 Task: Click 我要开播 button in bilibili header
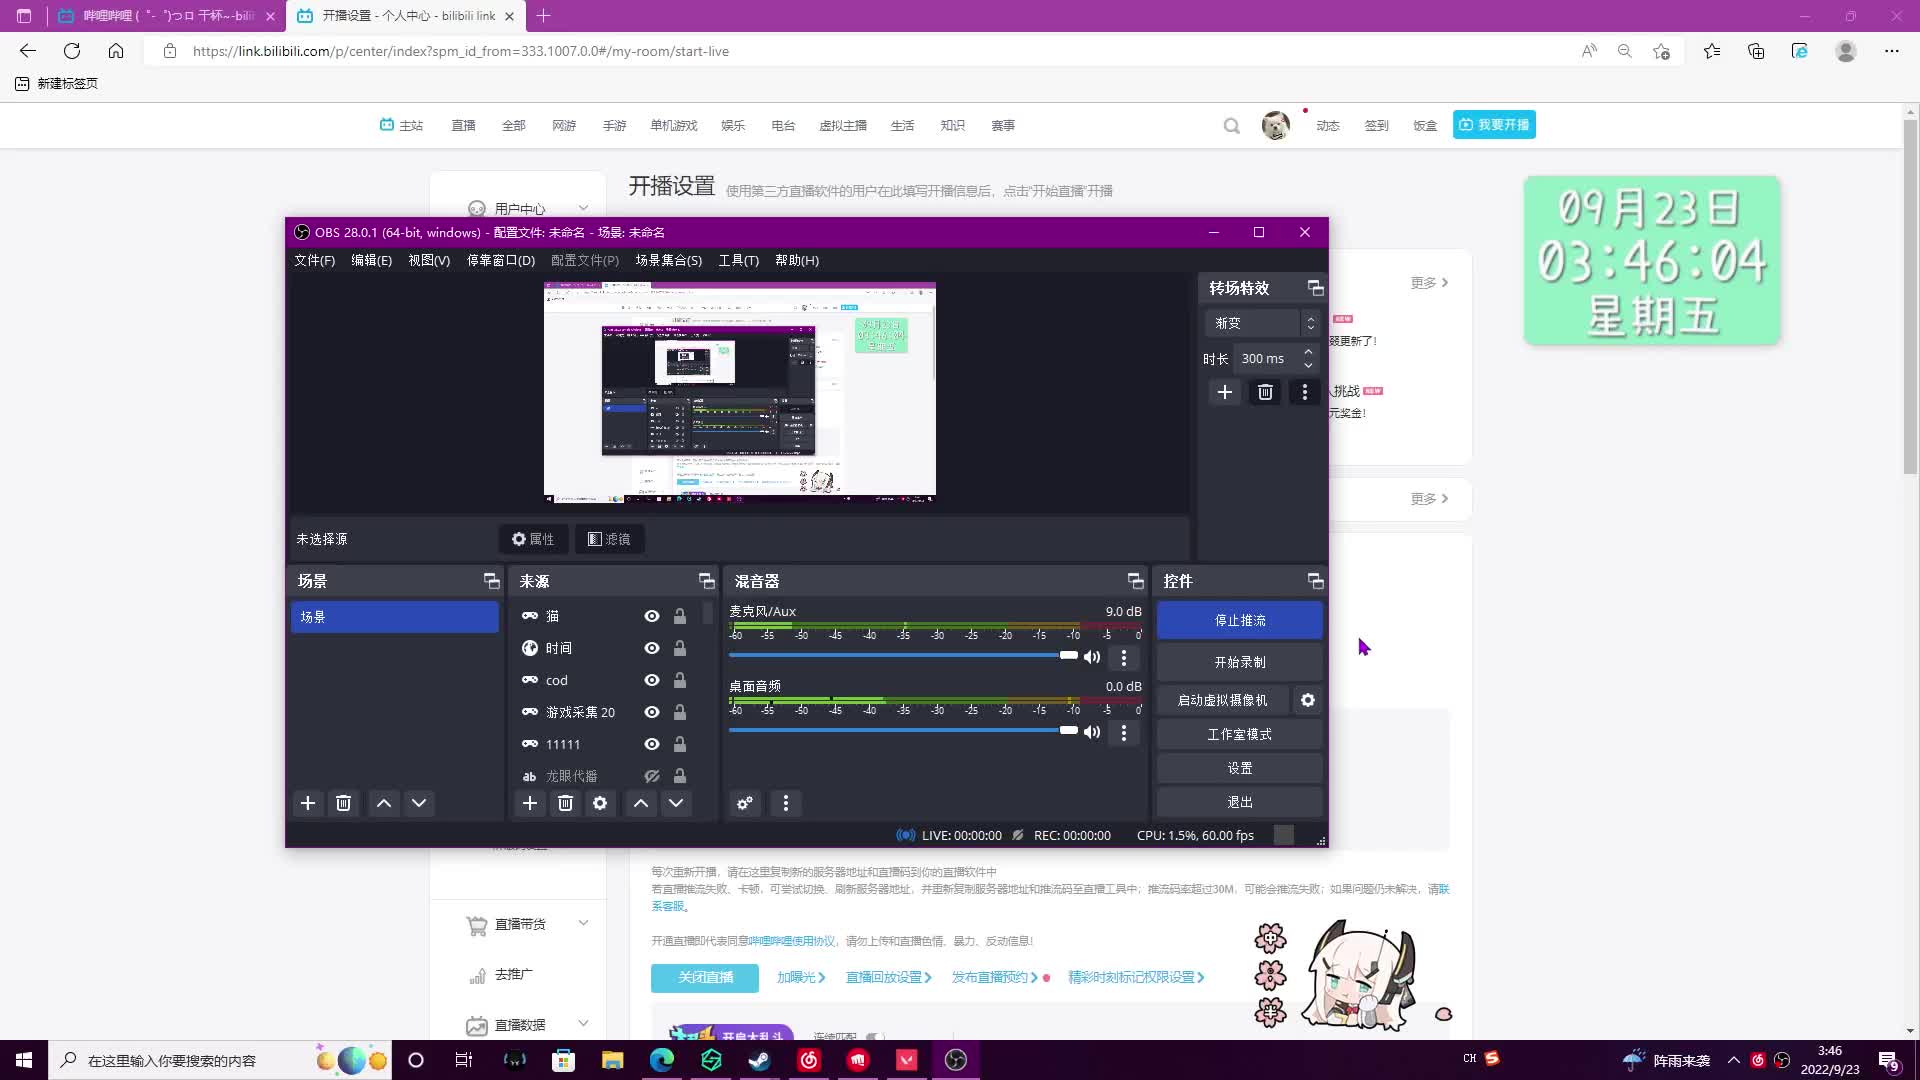1494,125
